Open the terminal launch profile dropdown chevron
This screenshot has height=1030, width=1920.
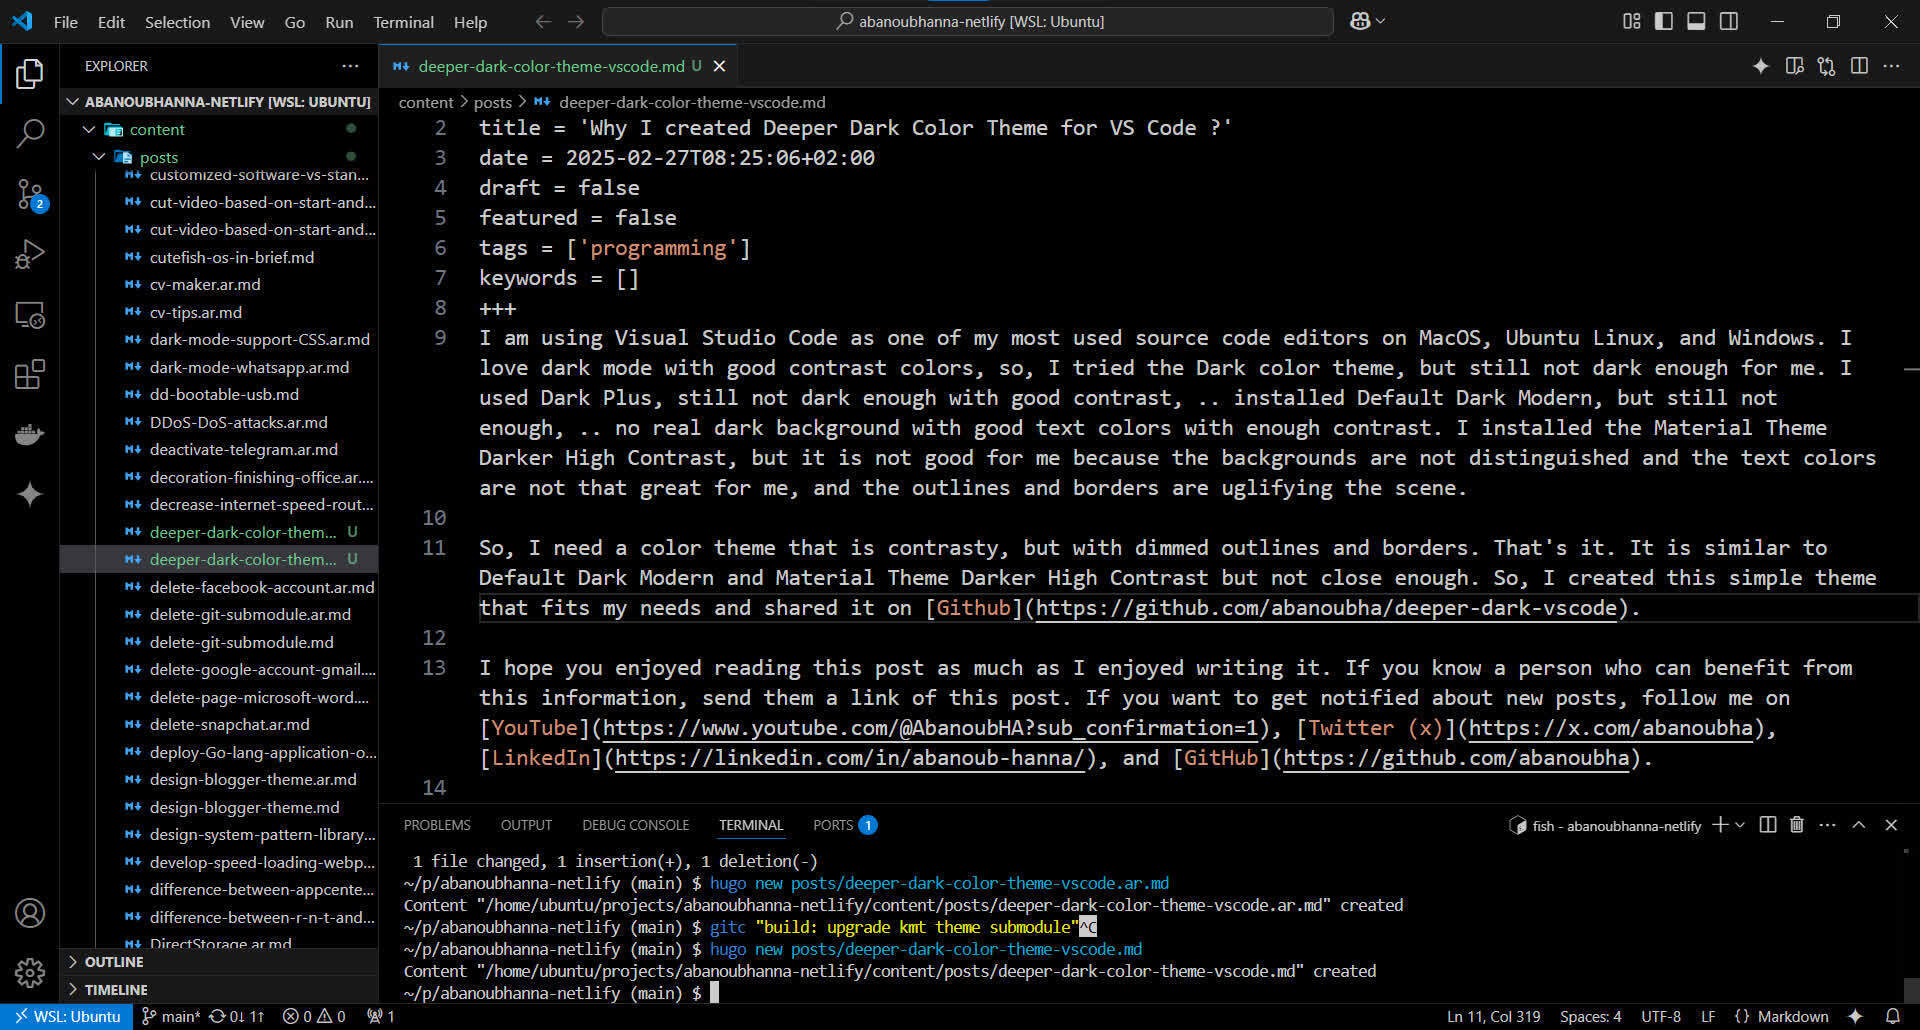(x=1740, y=825)
